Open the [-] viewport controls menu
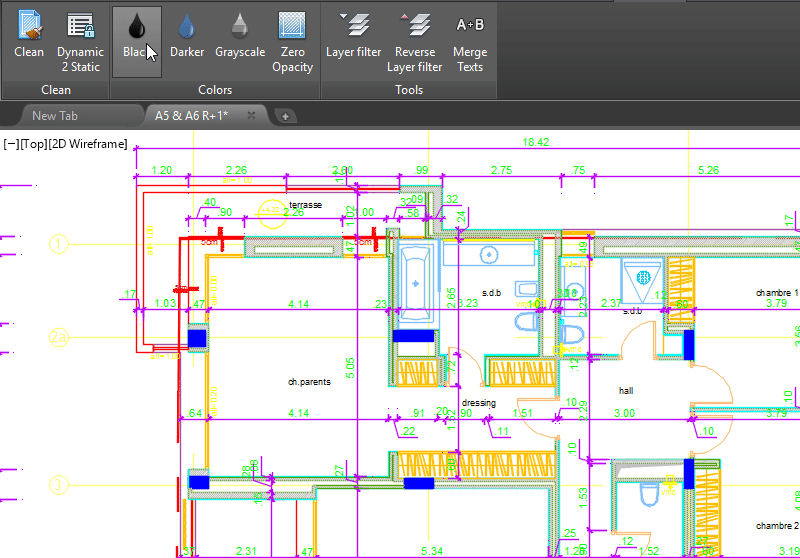This screenshot has height=558, width=800. [x=11, y=144]
